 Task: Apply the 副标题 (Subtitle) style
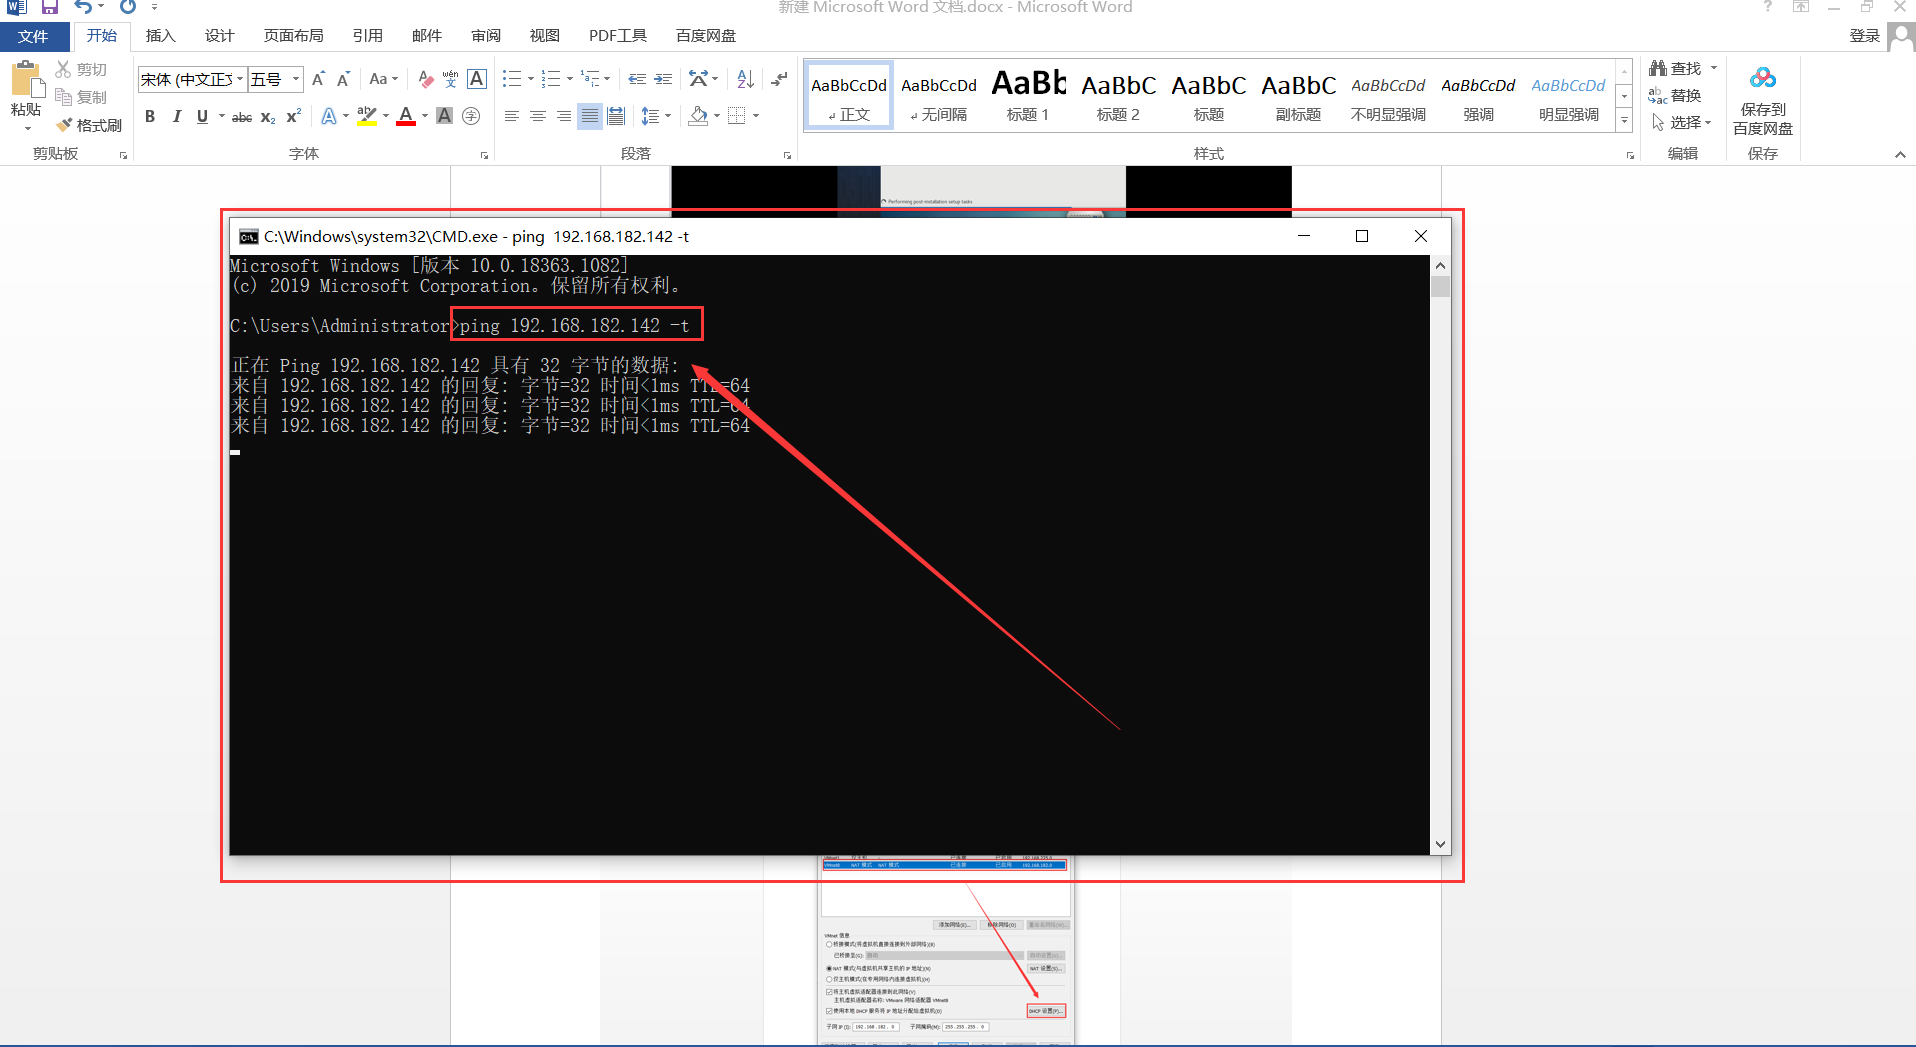pyautogui.click(x=1298, y=96)
